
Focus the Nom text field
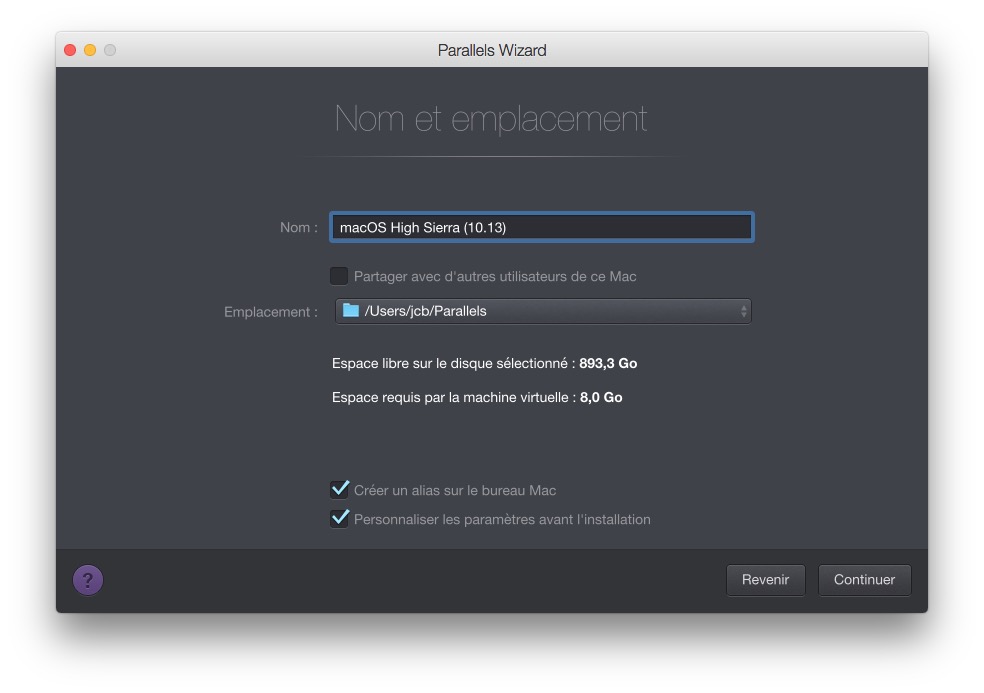[x=542, y=227]
